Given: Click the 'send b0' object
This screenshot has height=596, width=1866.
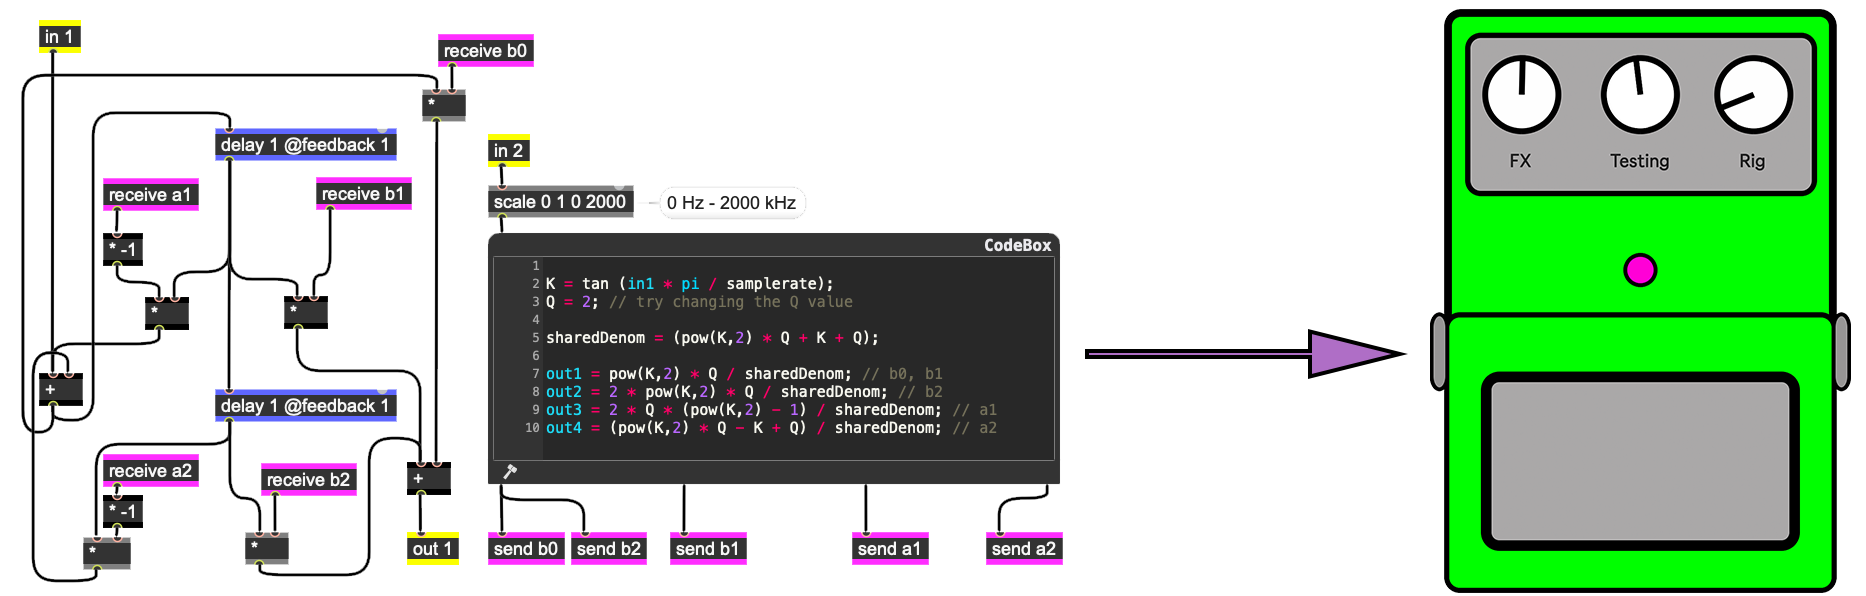Looking at the screenshot, I should (526, 549).
